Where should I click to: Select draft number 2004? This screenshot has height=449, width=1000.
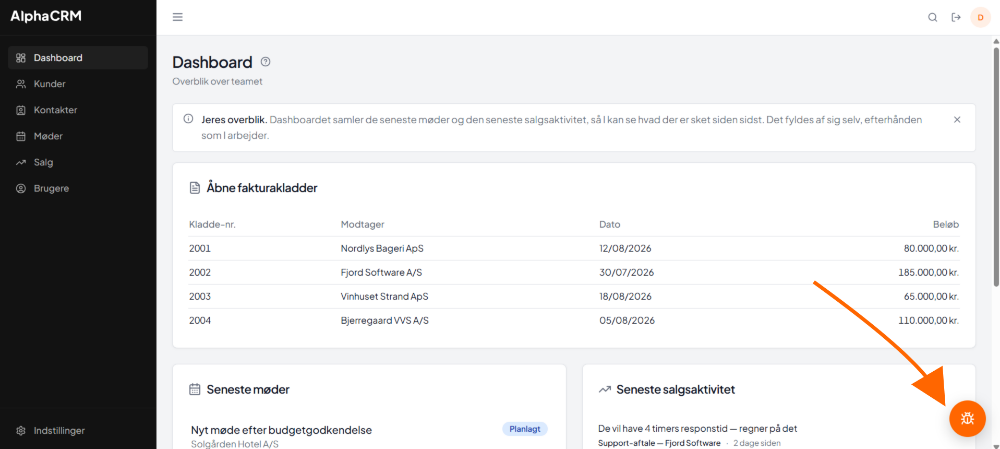click(200, 321)
